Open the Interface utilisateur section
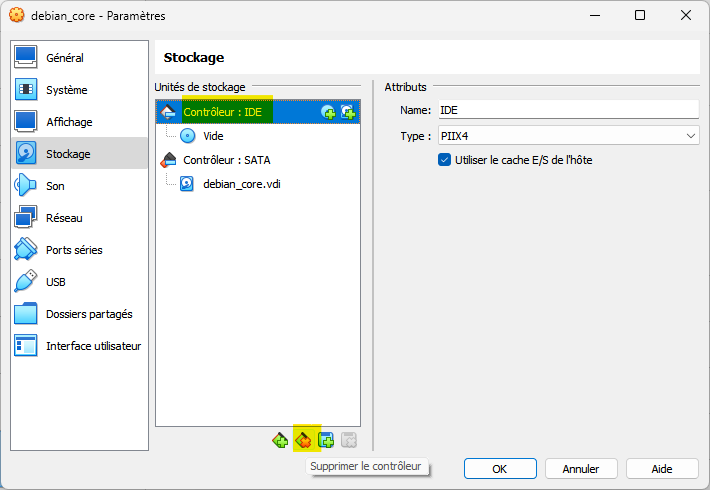The height and width of the screenshot is (490, 710). (x=79, y=346)
